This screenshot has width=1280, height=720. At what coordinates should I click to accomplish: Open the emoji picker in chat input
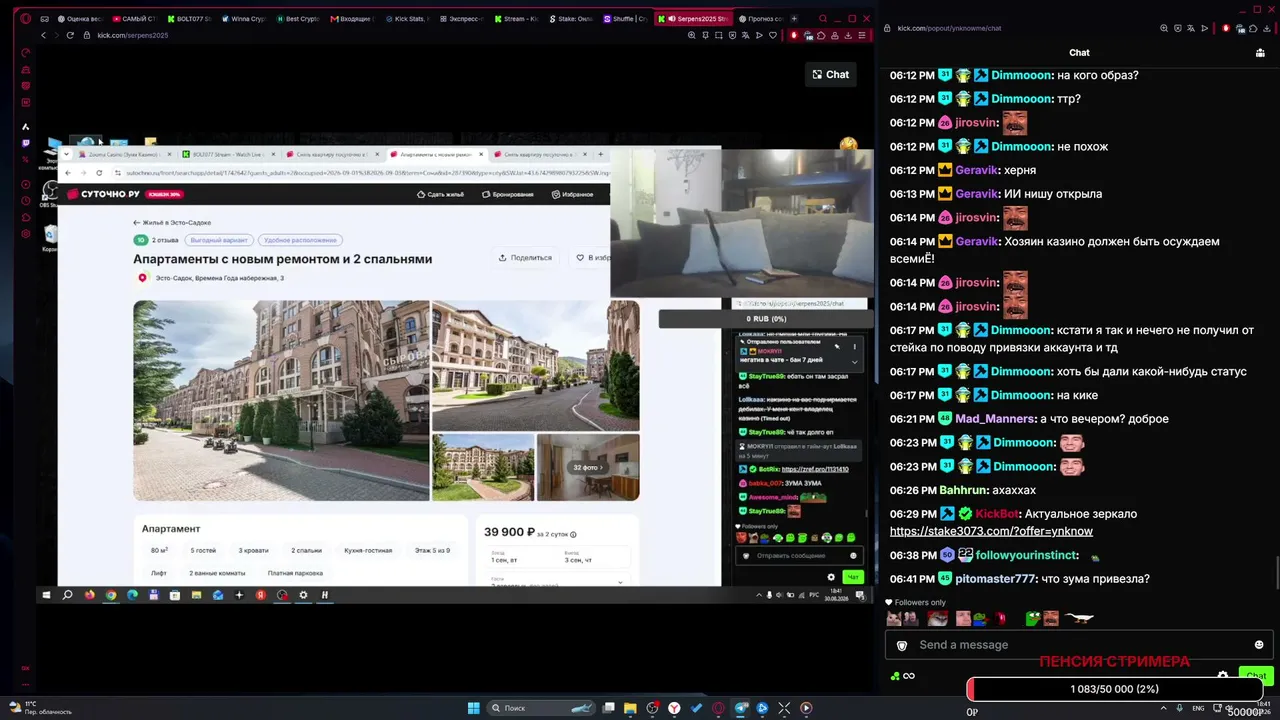pos(1259,645)
